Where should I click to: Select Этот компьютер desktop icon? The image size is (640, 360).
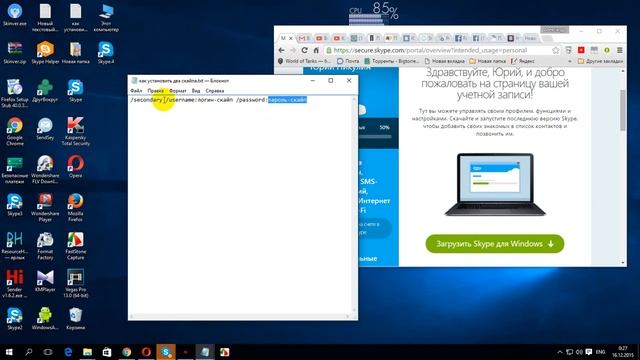[x=106, y=18]
